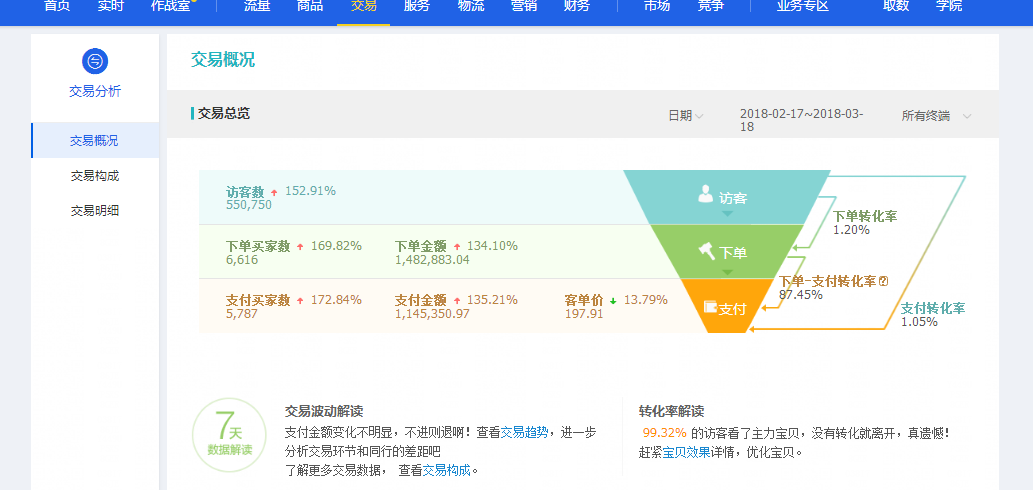This screenshot has width=1033, height=490.
Task: Click the 转化率解读 heading
Action: tap(671, 412)
